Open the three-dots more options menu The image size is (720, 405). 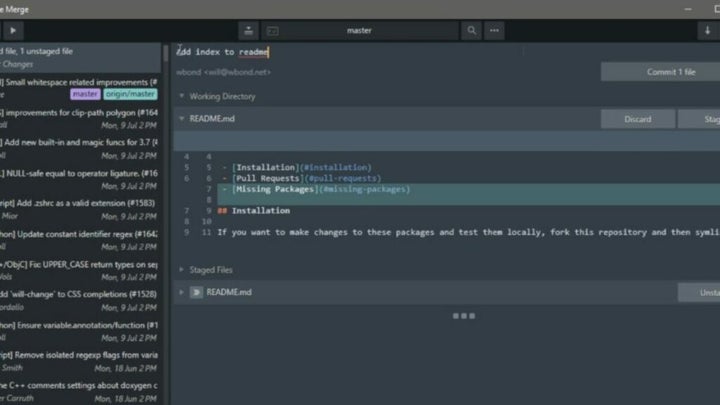[x=495, y=30]
